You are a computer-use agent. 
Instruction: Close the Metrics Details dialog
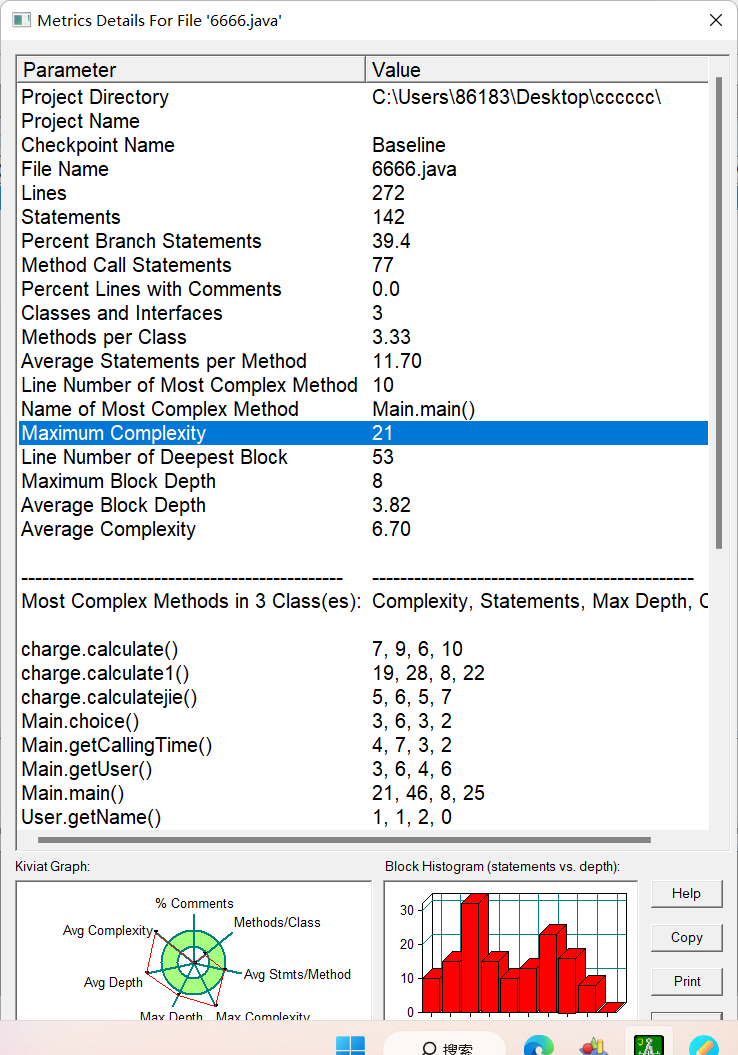pyautogui.click(x=715, y=20)
